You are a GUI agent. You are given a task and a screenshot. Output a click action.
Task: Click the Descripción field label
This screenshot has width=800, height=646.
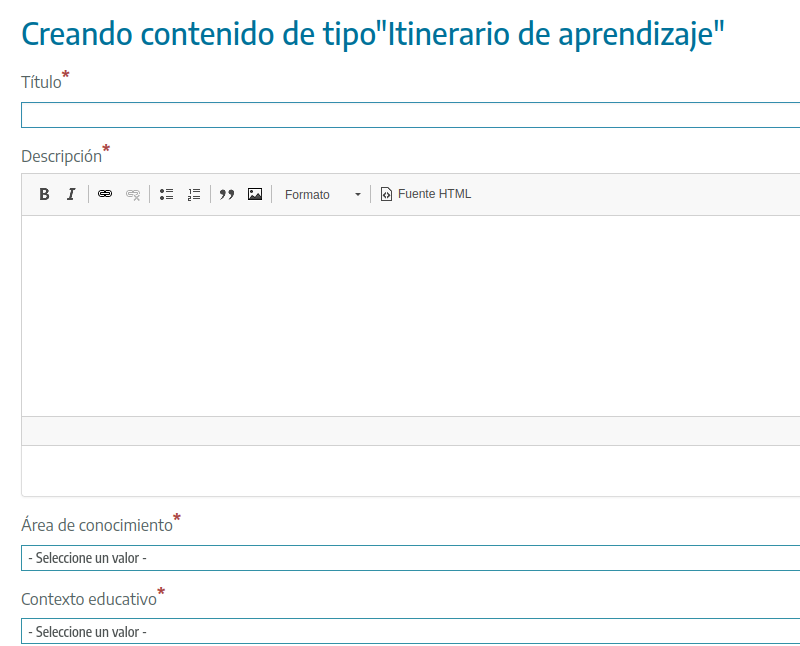click(x=61, y=156)
